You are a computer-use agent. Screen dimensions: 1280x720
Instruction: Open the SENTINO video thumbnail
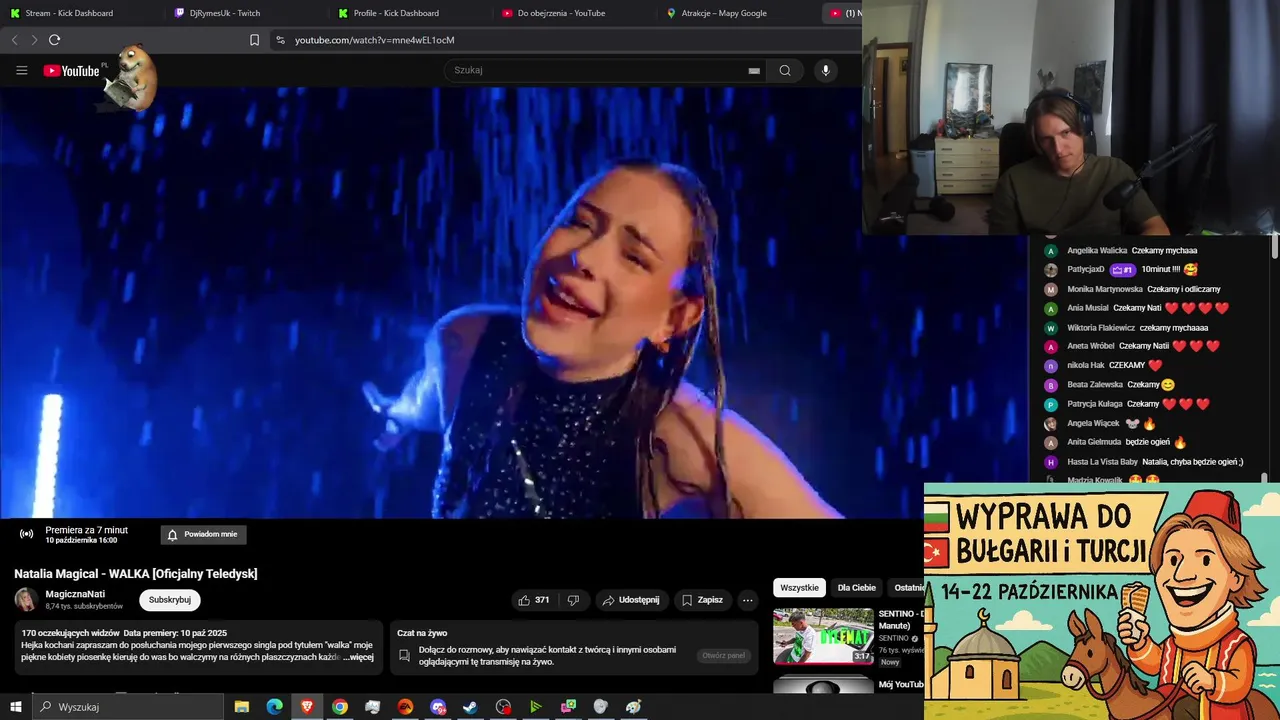tap(823, 636)
